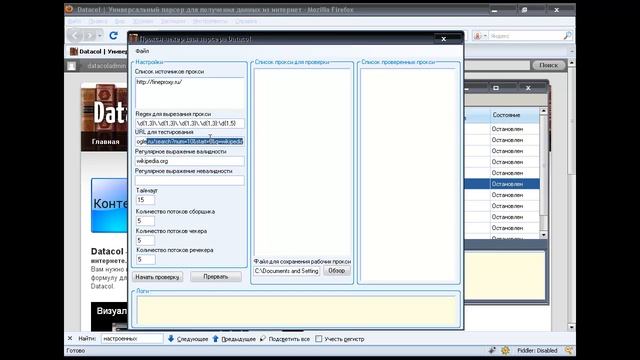Screen dimensions: 640x360
Task: Open Firefox Файл menu in menu bar
Action: click(74, 21)
